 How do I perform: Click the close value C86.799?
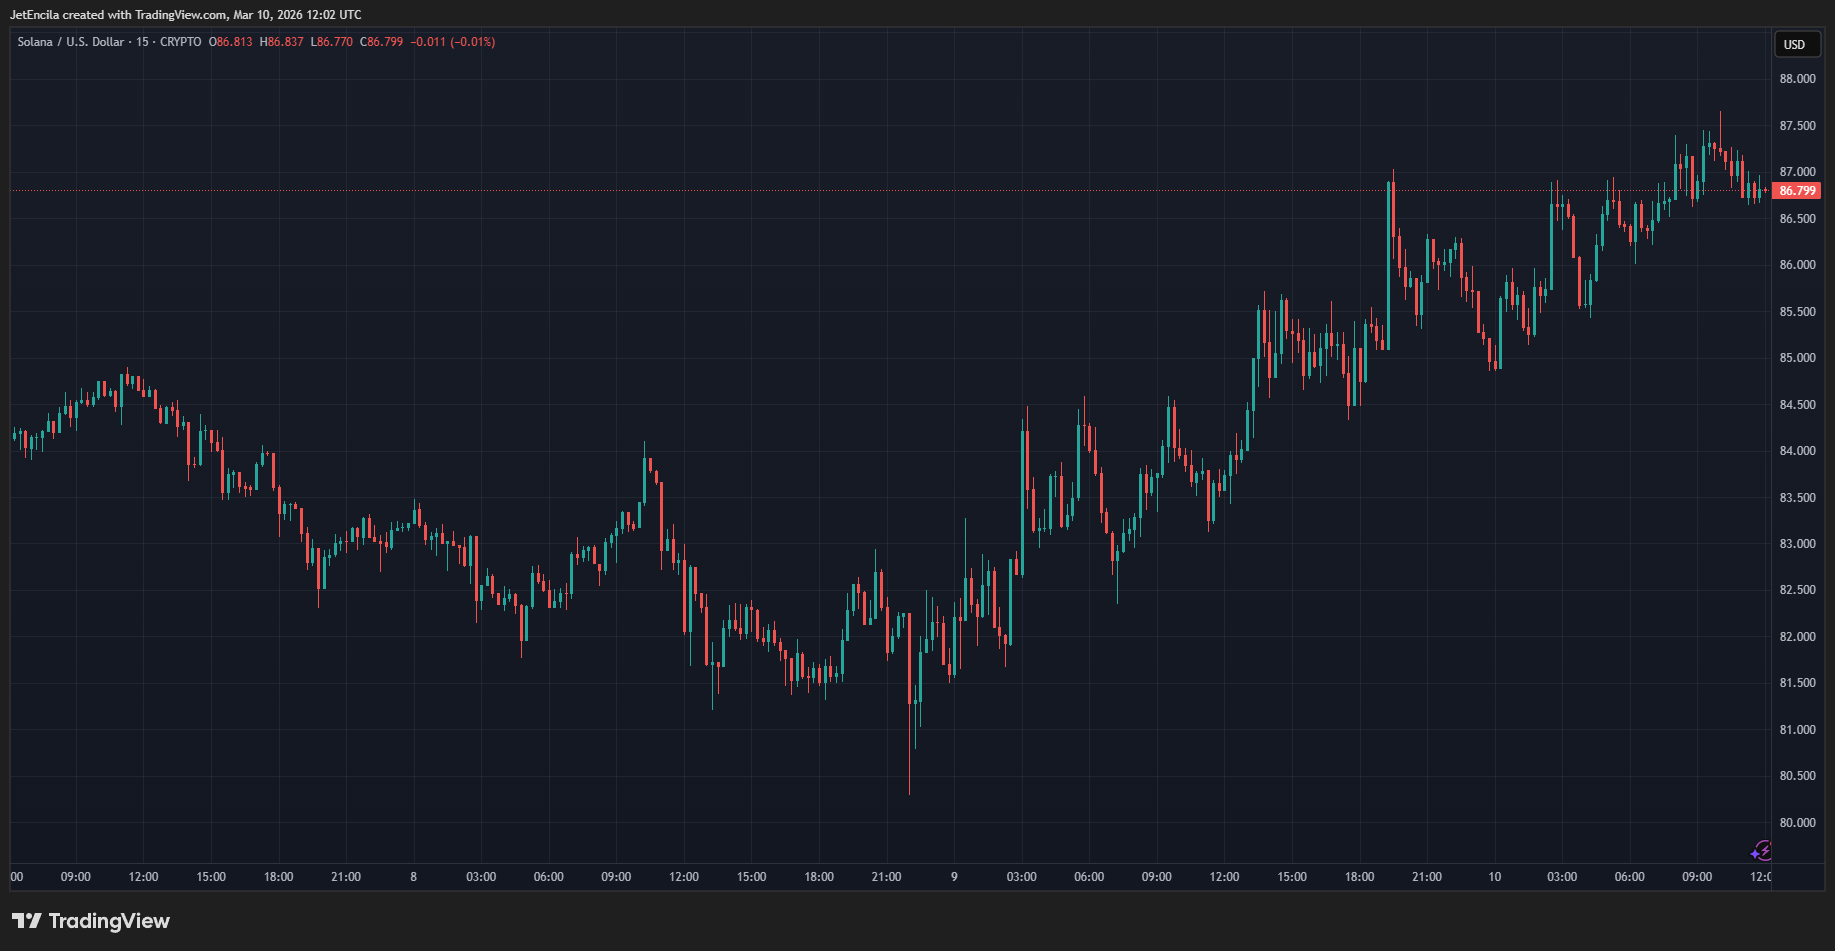tap(382, 42)
